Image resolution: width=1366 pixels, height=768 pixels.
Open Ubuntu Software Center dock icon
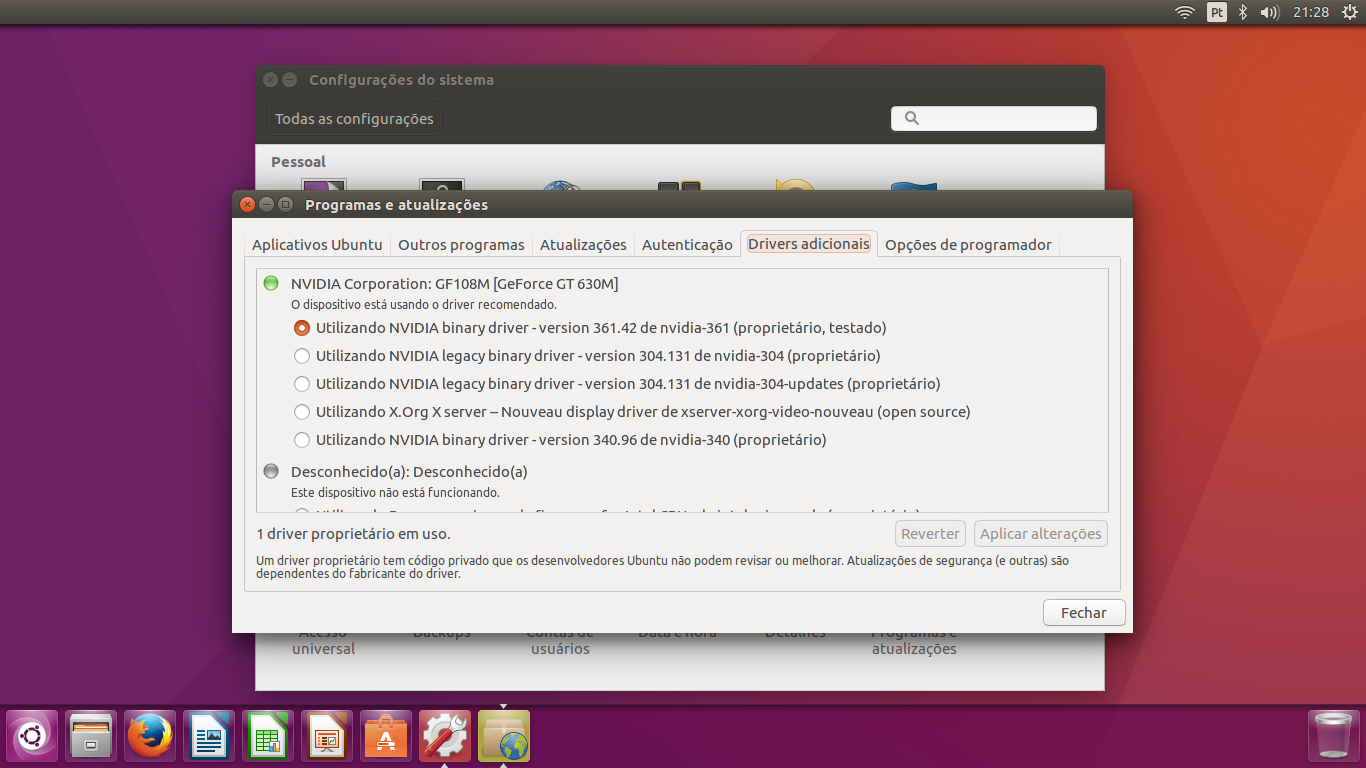[x=386, y=736]
